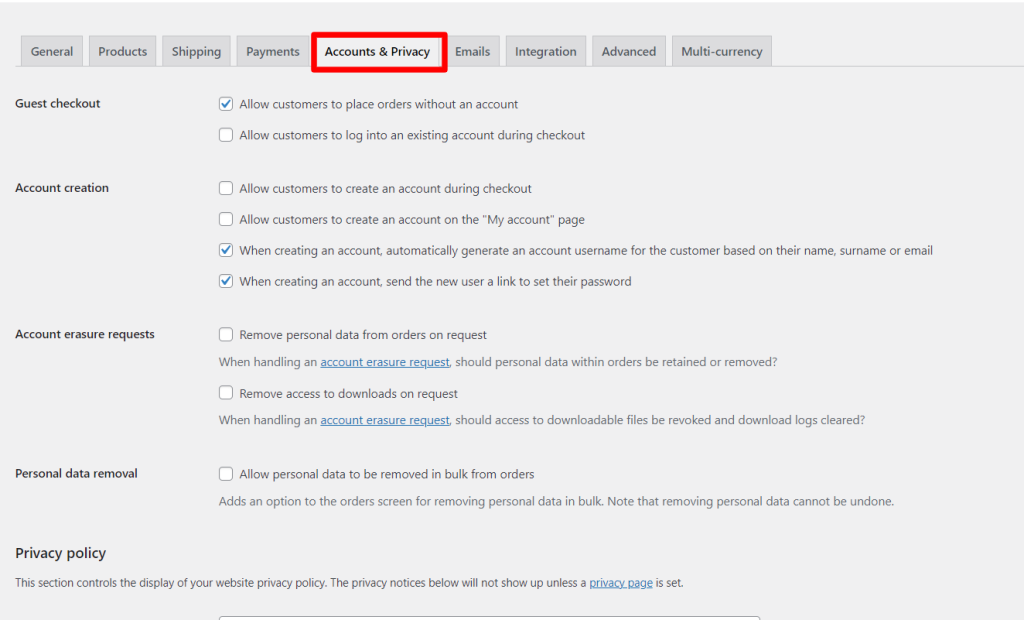The image size is (1024, 620).
Task: Switch to the Products tab
Action: click(x=122, y=52)
